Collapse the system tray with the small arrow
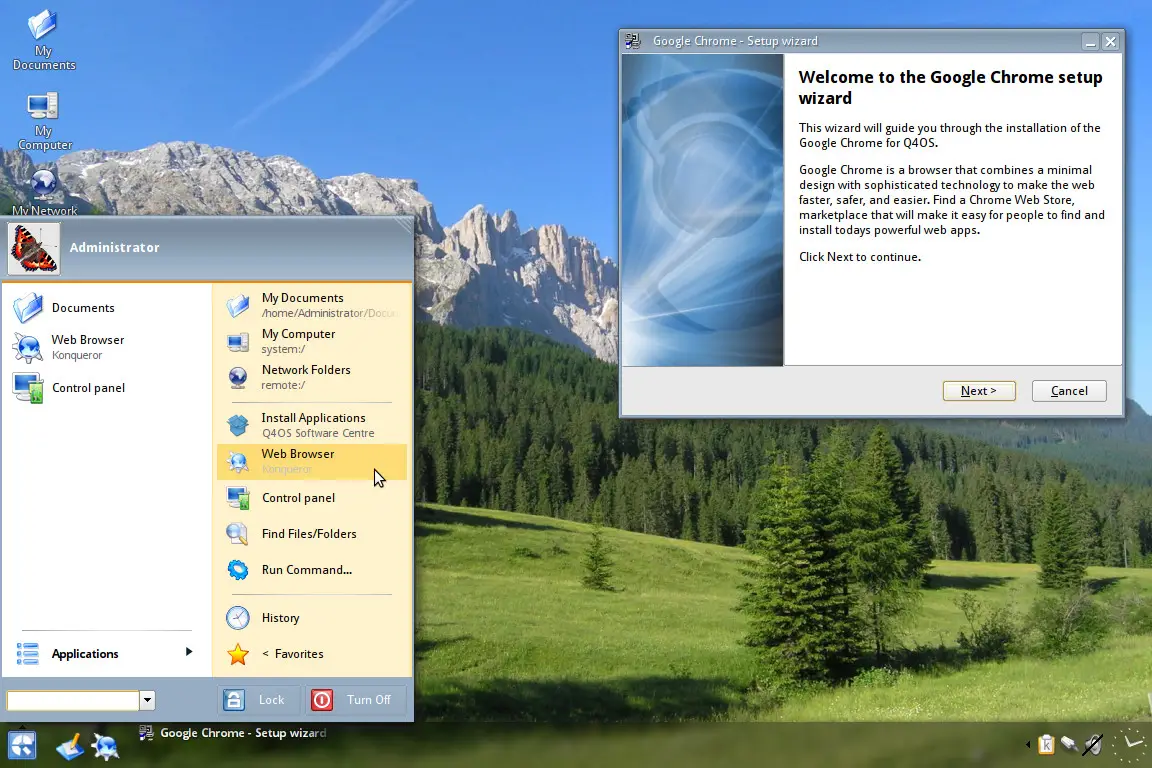The width and height of the screenshot is (1152, 768). point(1028,744)
